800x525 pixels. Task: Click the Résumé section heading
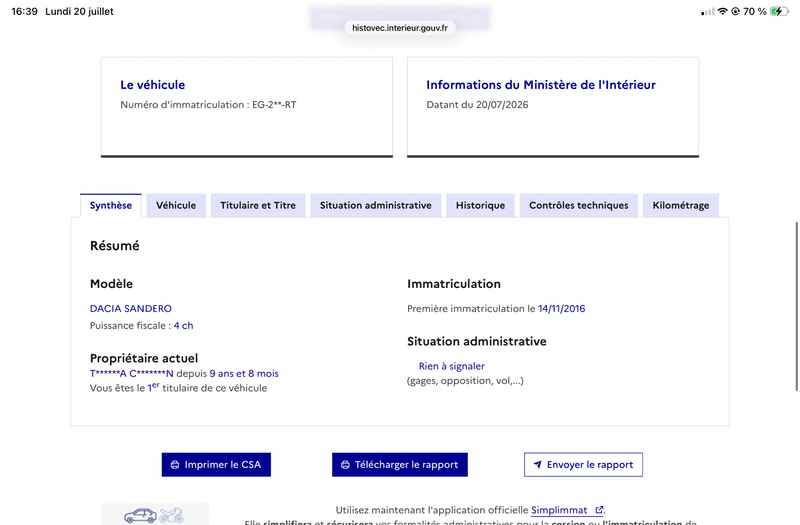pyautogui.click(x=115, y=246)
